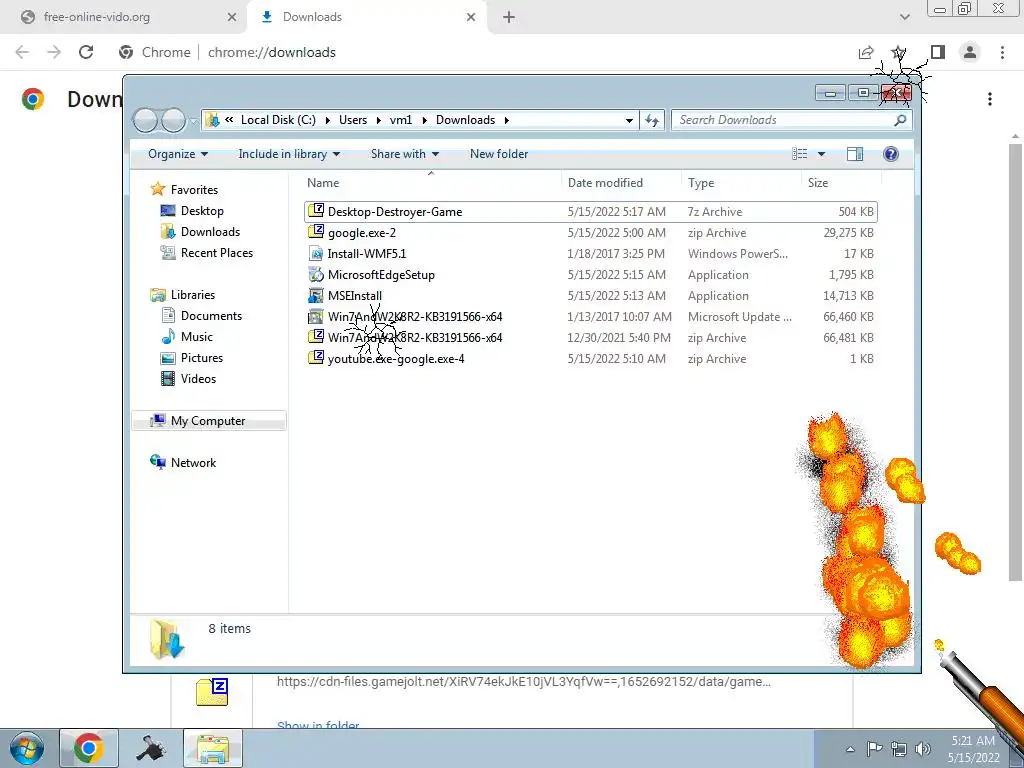Toggle the Explorer preview pane button
This screenshot has width=1024, height=768.
[x=855, y=153]
